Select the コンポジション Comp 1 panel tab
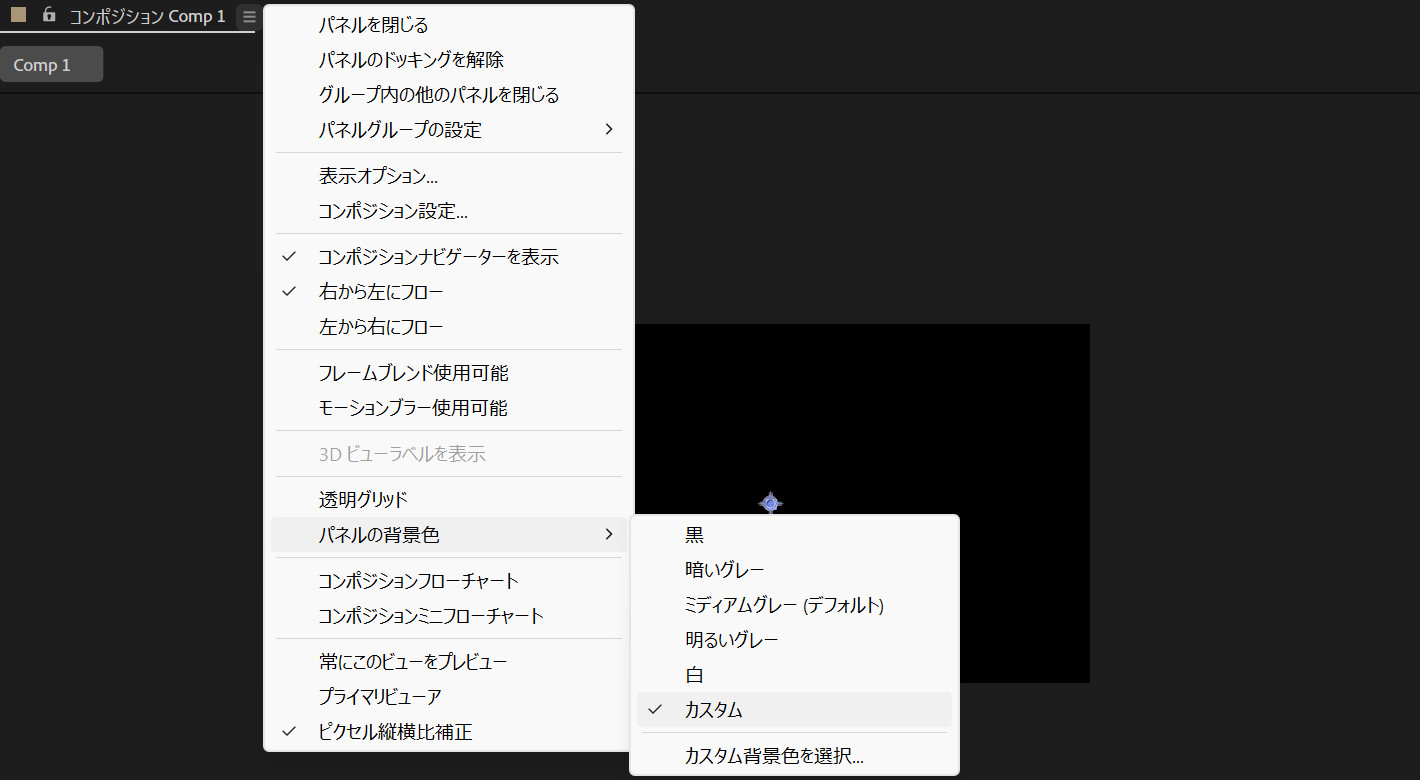This screenshot has width=1420, height=780. pos(147,17)
